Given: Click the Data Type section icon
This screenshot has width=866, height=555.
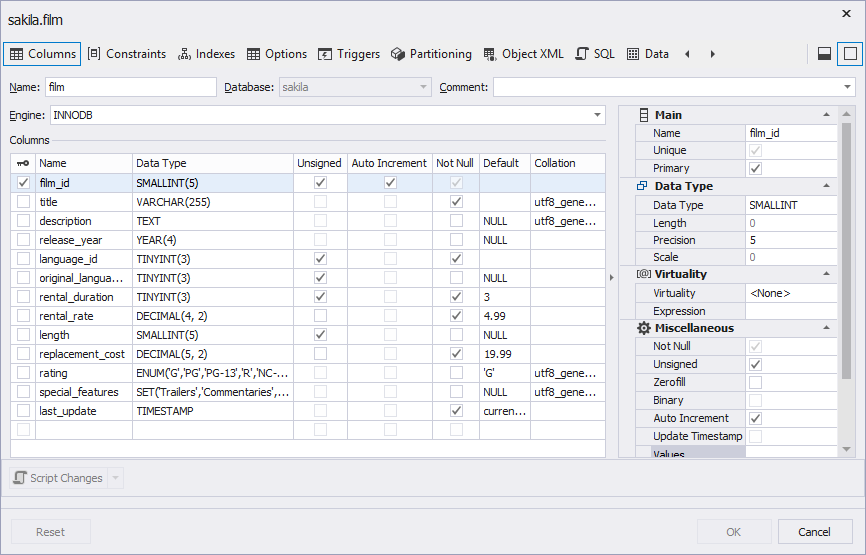Looking at the screenshot, I should tap(642, 186).
